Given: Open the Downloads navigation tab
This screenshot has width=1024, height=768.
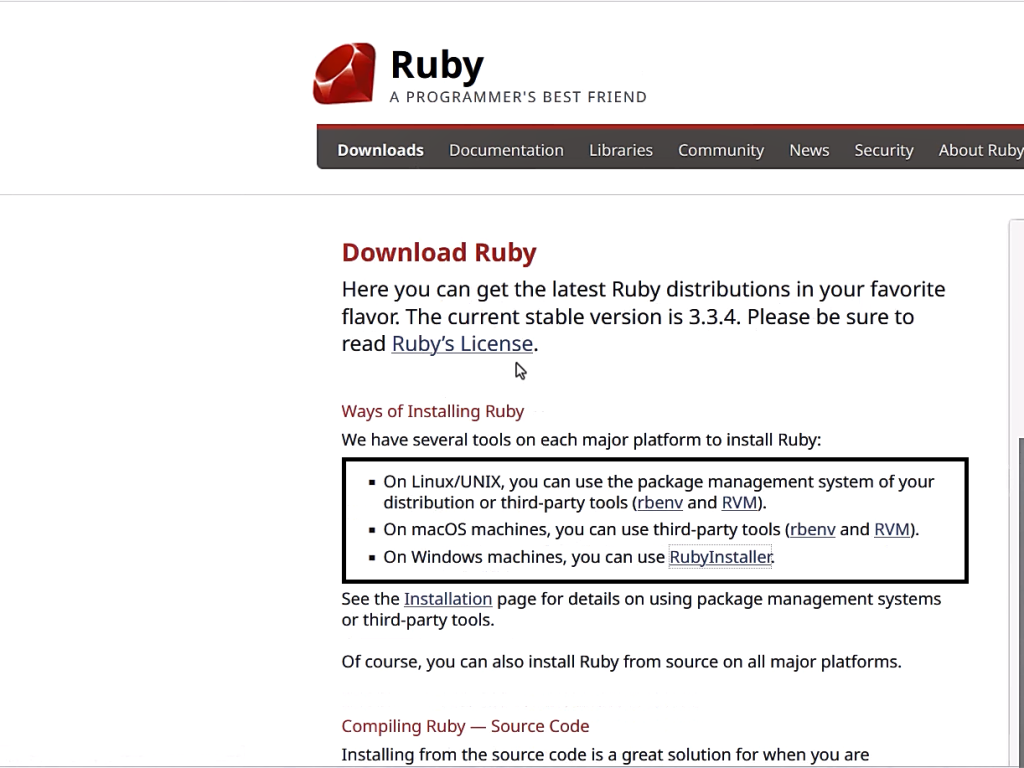Looking at the screenshot, I should (x=380, y=150).
